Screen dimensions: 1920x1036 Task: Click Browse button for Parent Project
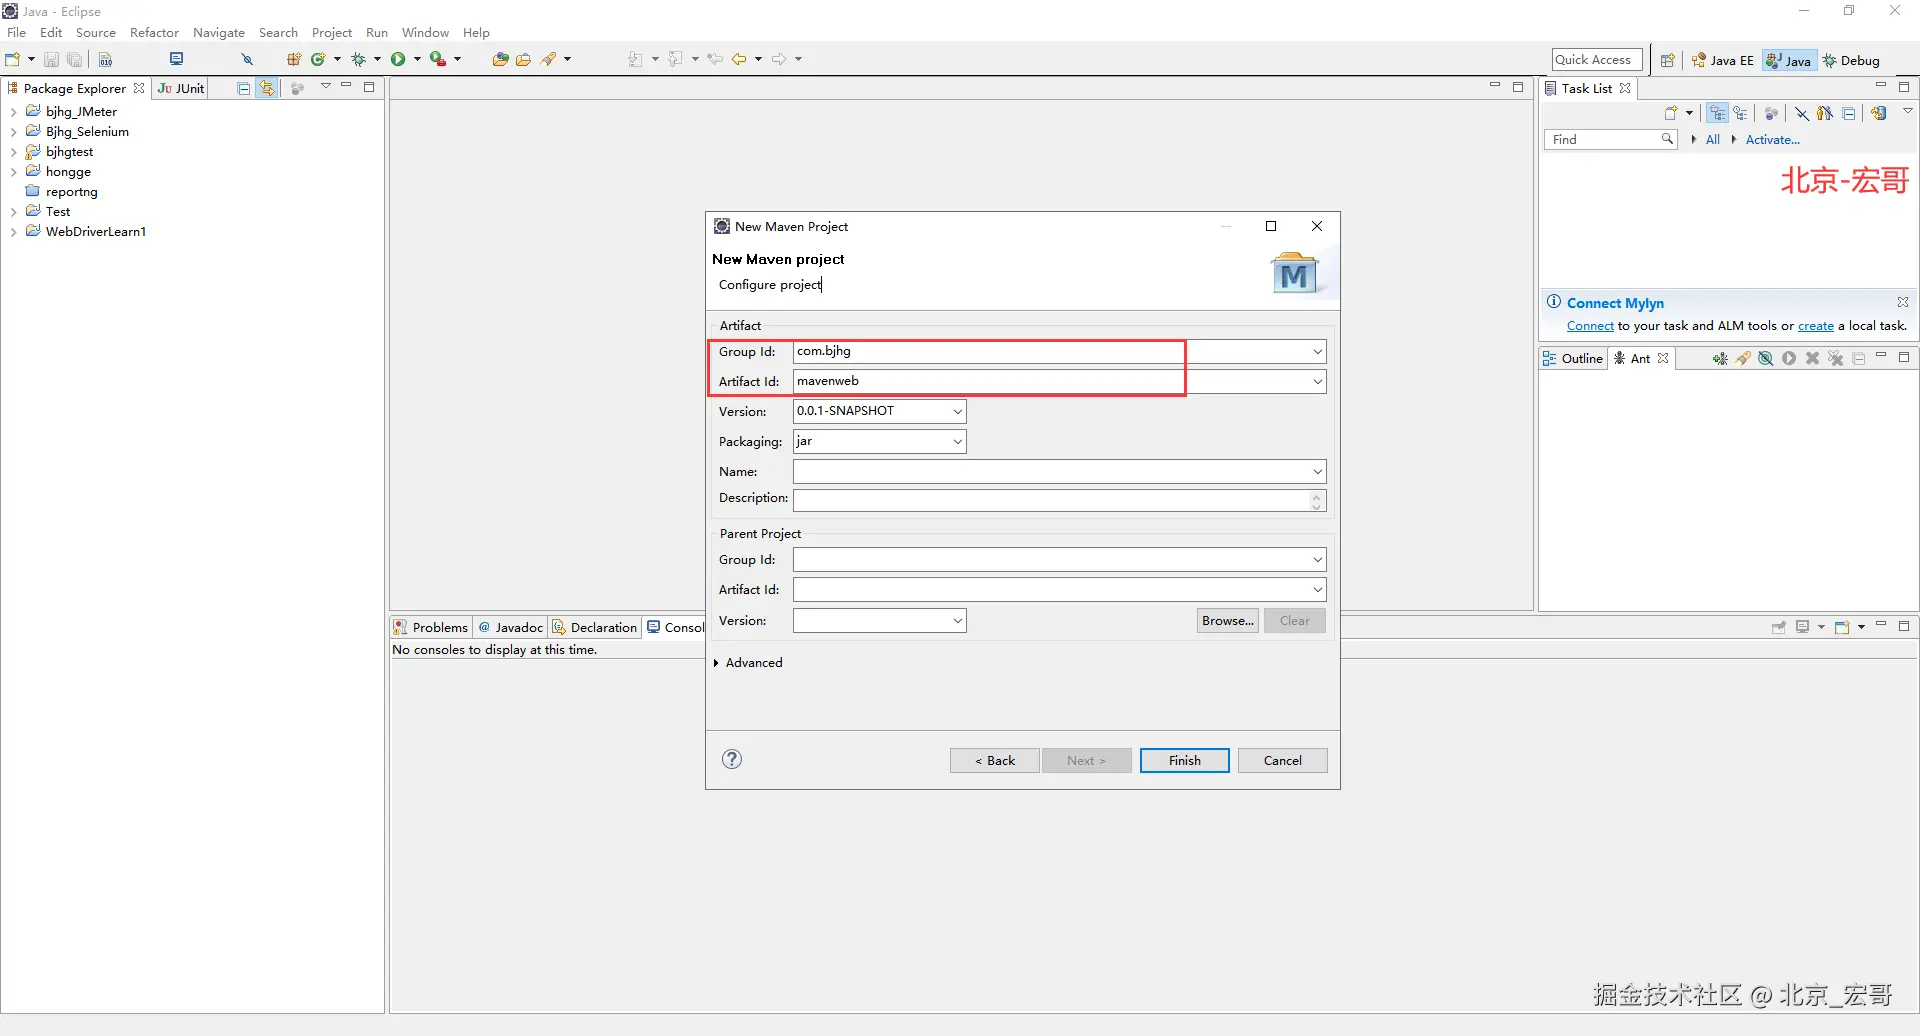tap(1228, 621)
